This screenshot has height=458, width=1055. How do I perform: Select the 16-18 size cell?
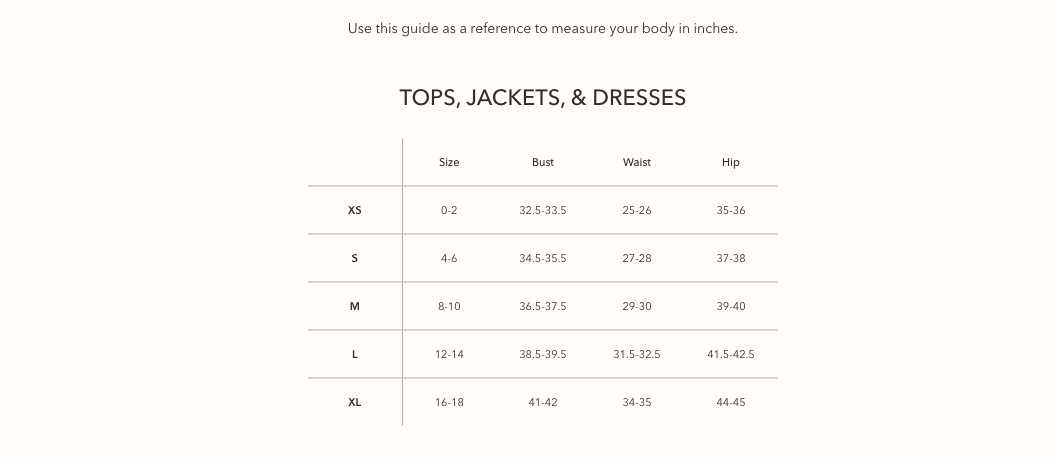pos(449,402)
